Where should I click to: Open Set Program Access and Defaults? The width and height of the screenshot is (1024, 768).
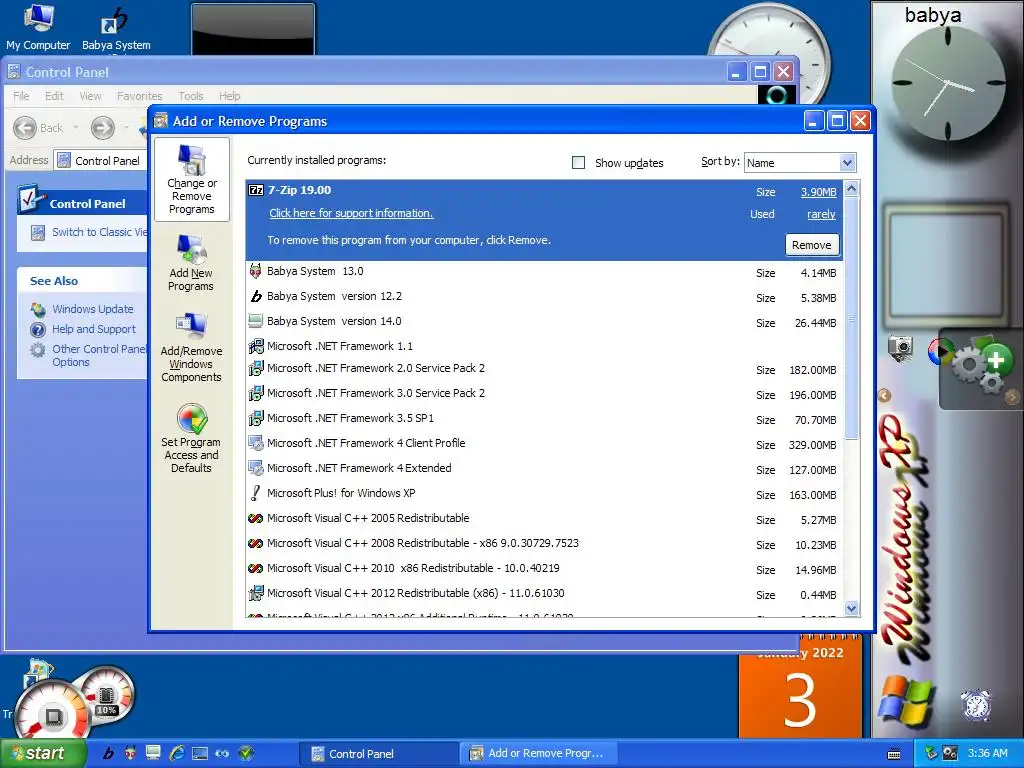(191, 438)
